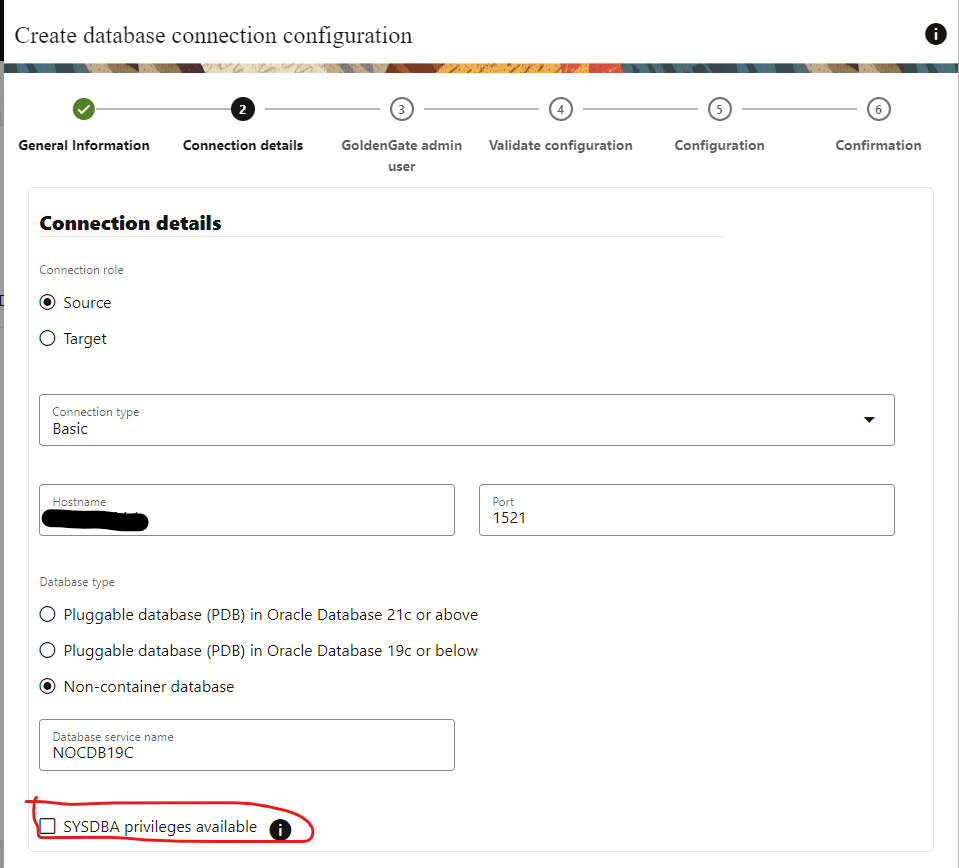
Task: Expand the Connection type dropdown arrow
Action: [x=868, y=420]
